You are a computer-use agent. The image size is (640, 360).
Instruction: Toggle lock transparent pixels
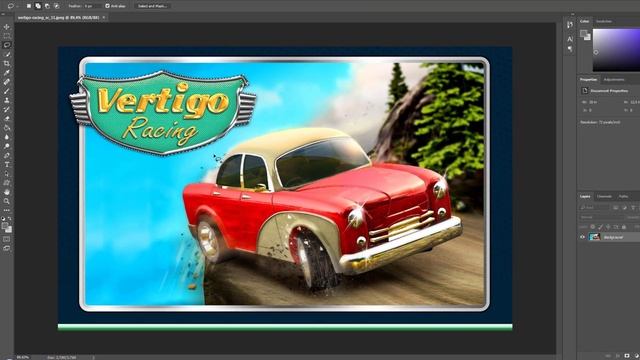[x=593, y=227]
